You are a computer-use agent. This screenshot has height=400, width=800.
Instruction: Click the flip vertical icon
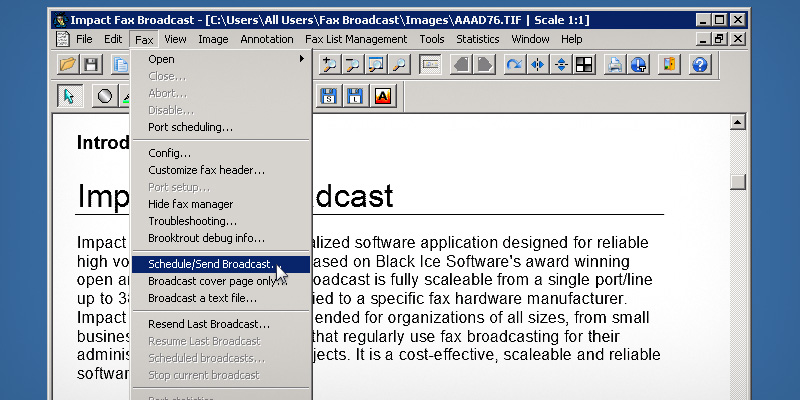coord(561,65)
